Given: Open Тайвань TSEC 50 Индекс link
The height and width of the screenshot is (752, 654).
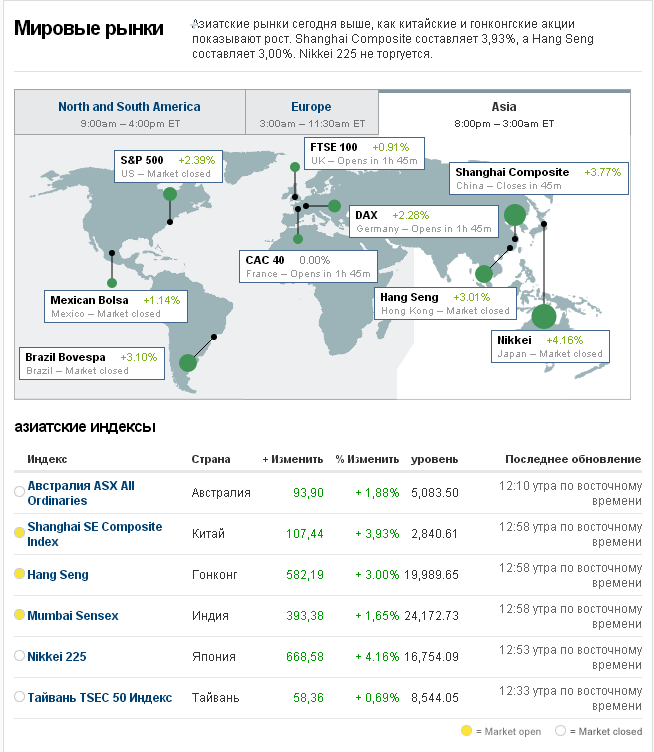Looking at the screenshot, I should tap(99, 697).
